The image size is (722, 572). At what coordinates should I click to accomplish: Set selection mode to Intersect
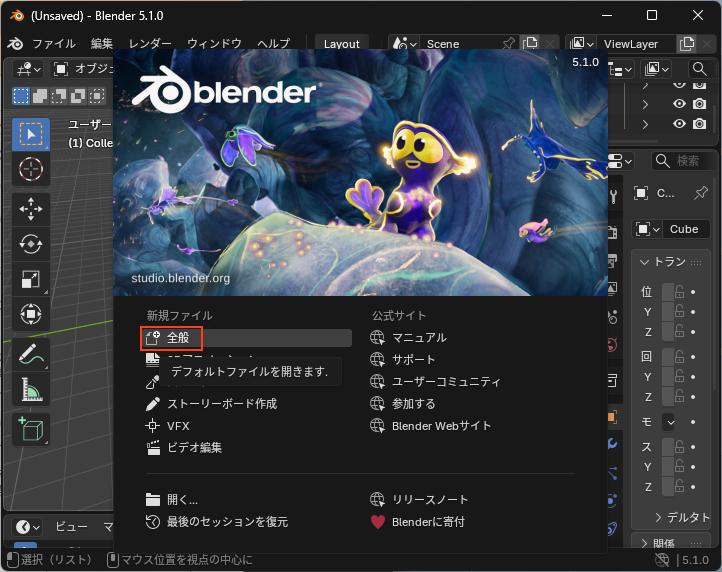pyautogui.click(x=97, y=96)
